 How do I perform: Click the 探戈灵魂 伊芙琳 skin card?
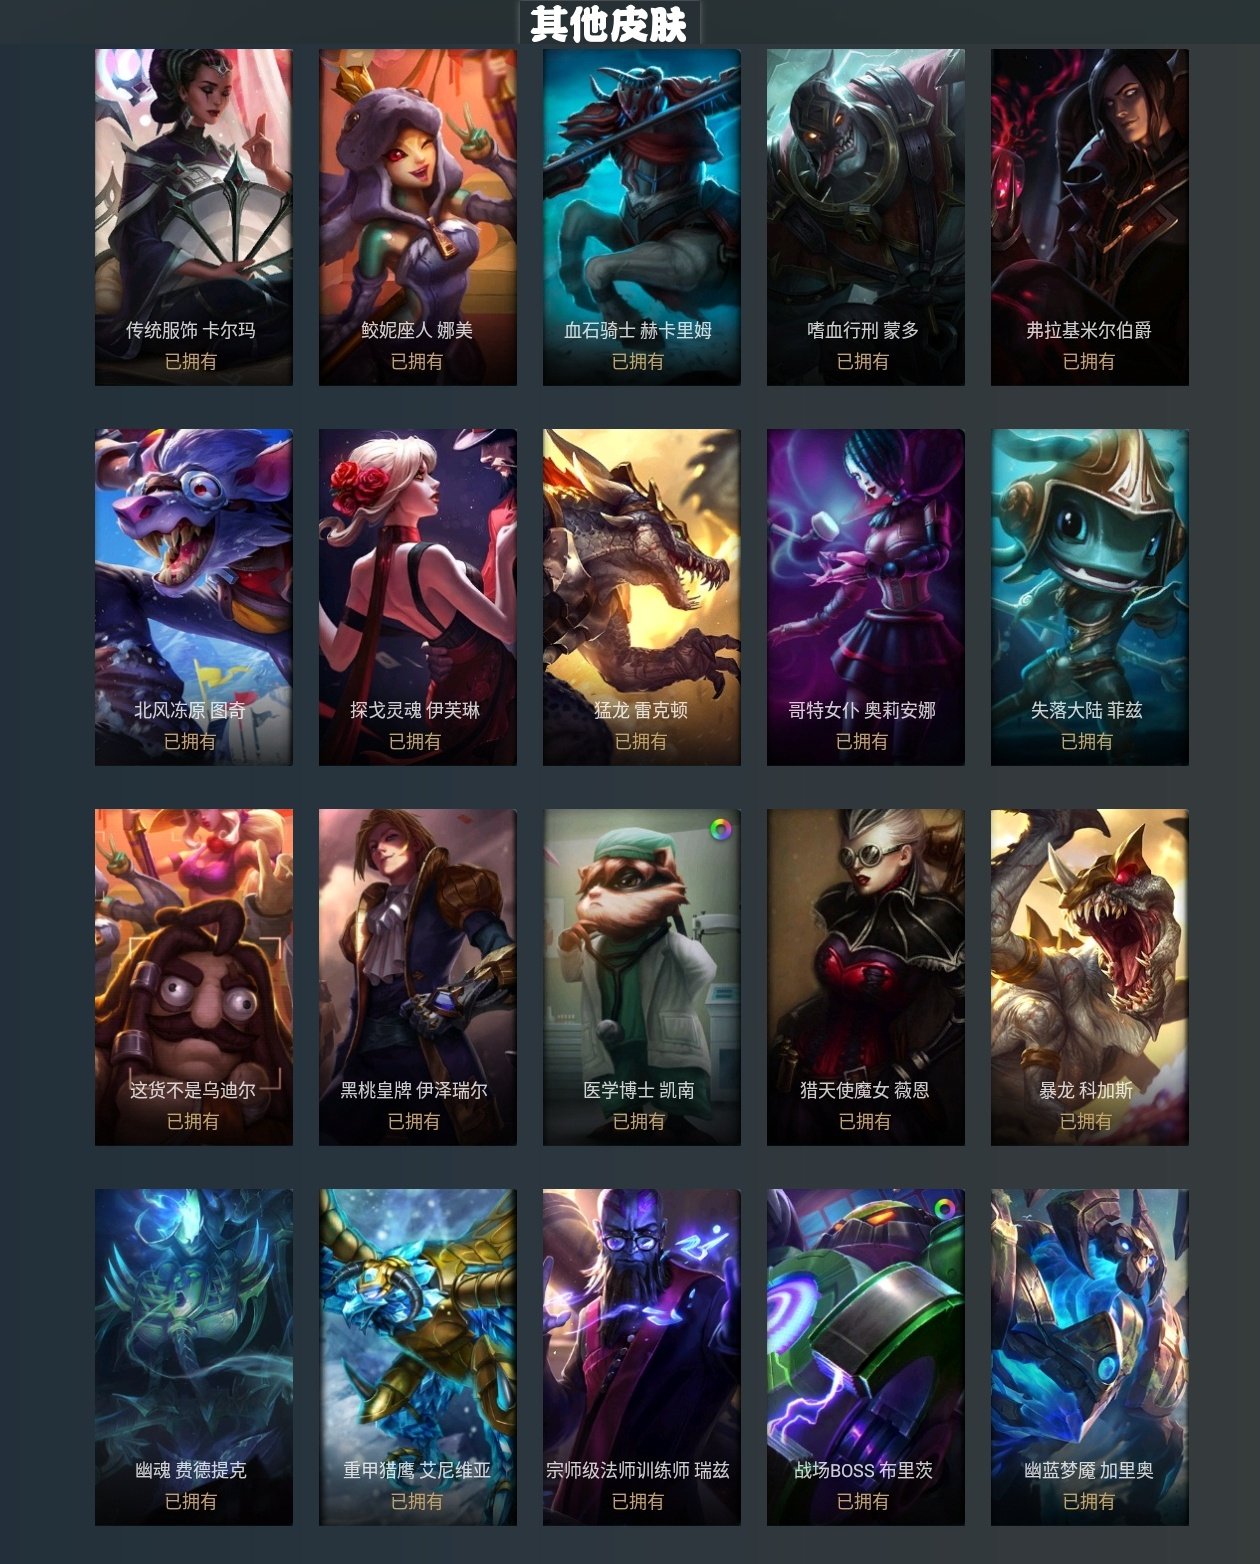[x=418, y=597]
